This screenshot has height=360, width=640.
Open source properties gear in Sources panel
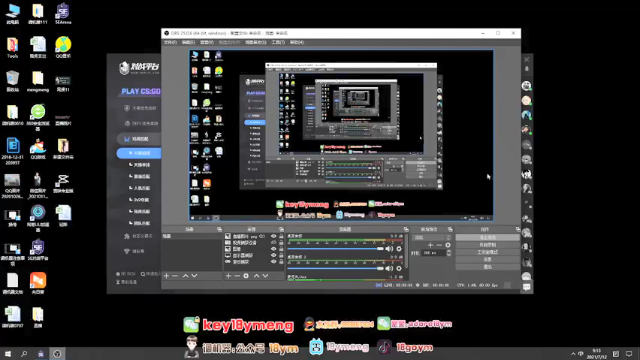click(246, 276)
